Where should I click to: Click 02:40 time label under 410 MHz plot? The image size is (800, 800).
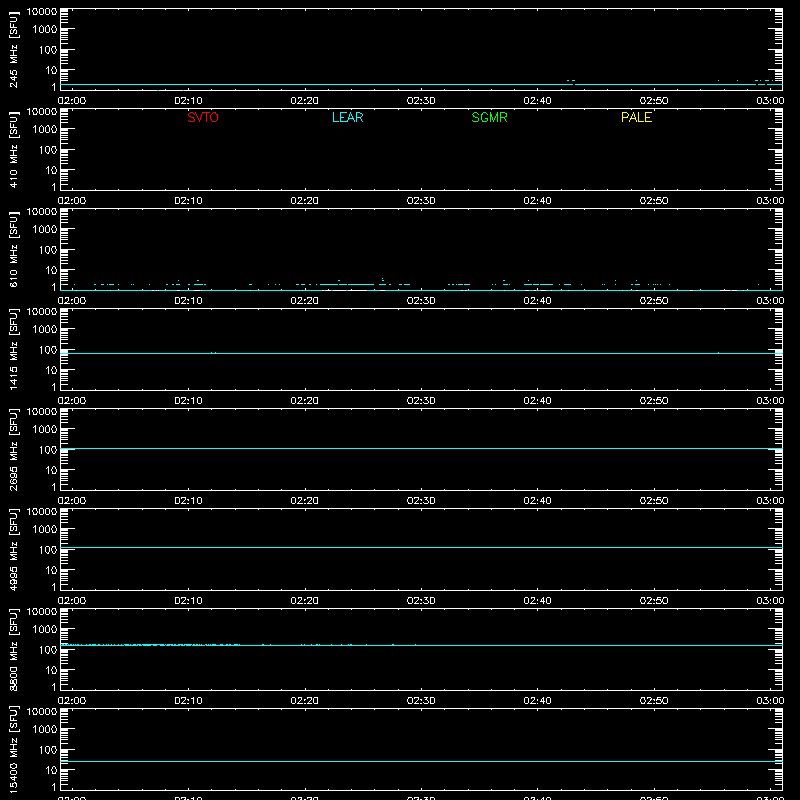coord(537,201)
